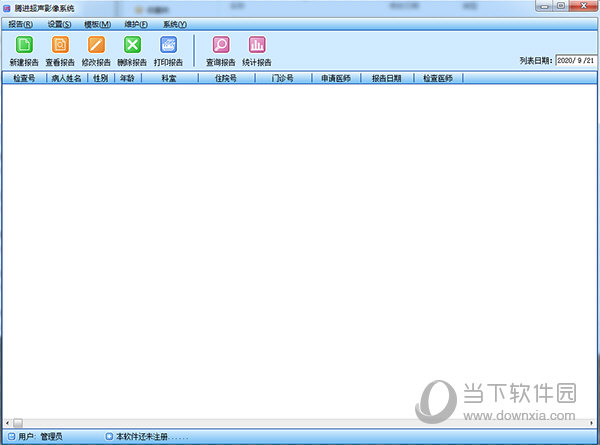Open the 查询报告 (Search Report) magnifier icon
The image size is (600, 445).
click(221, 45)
